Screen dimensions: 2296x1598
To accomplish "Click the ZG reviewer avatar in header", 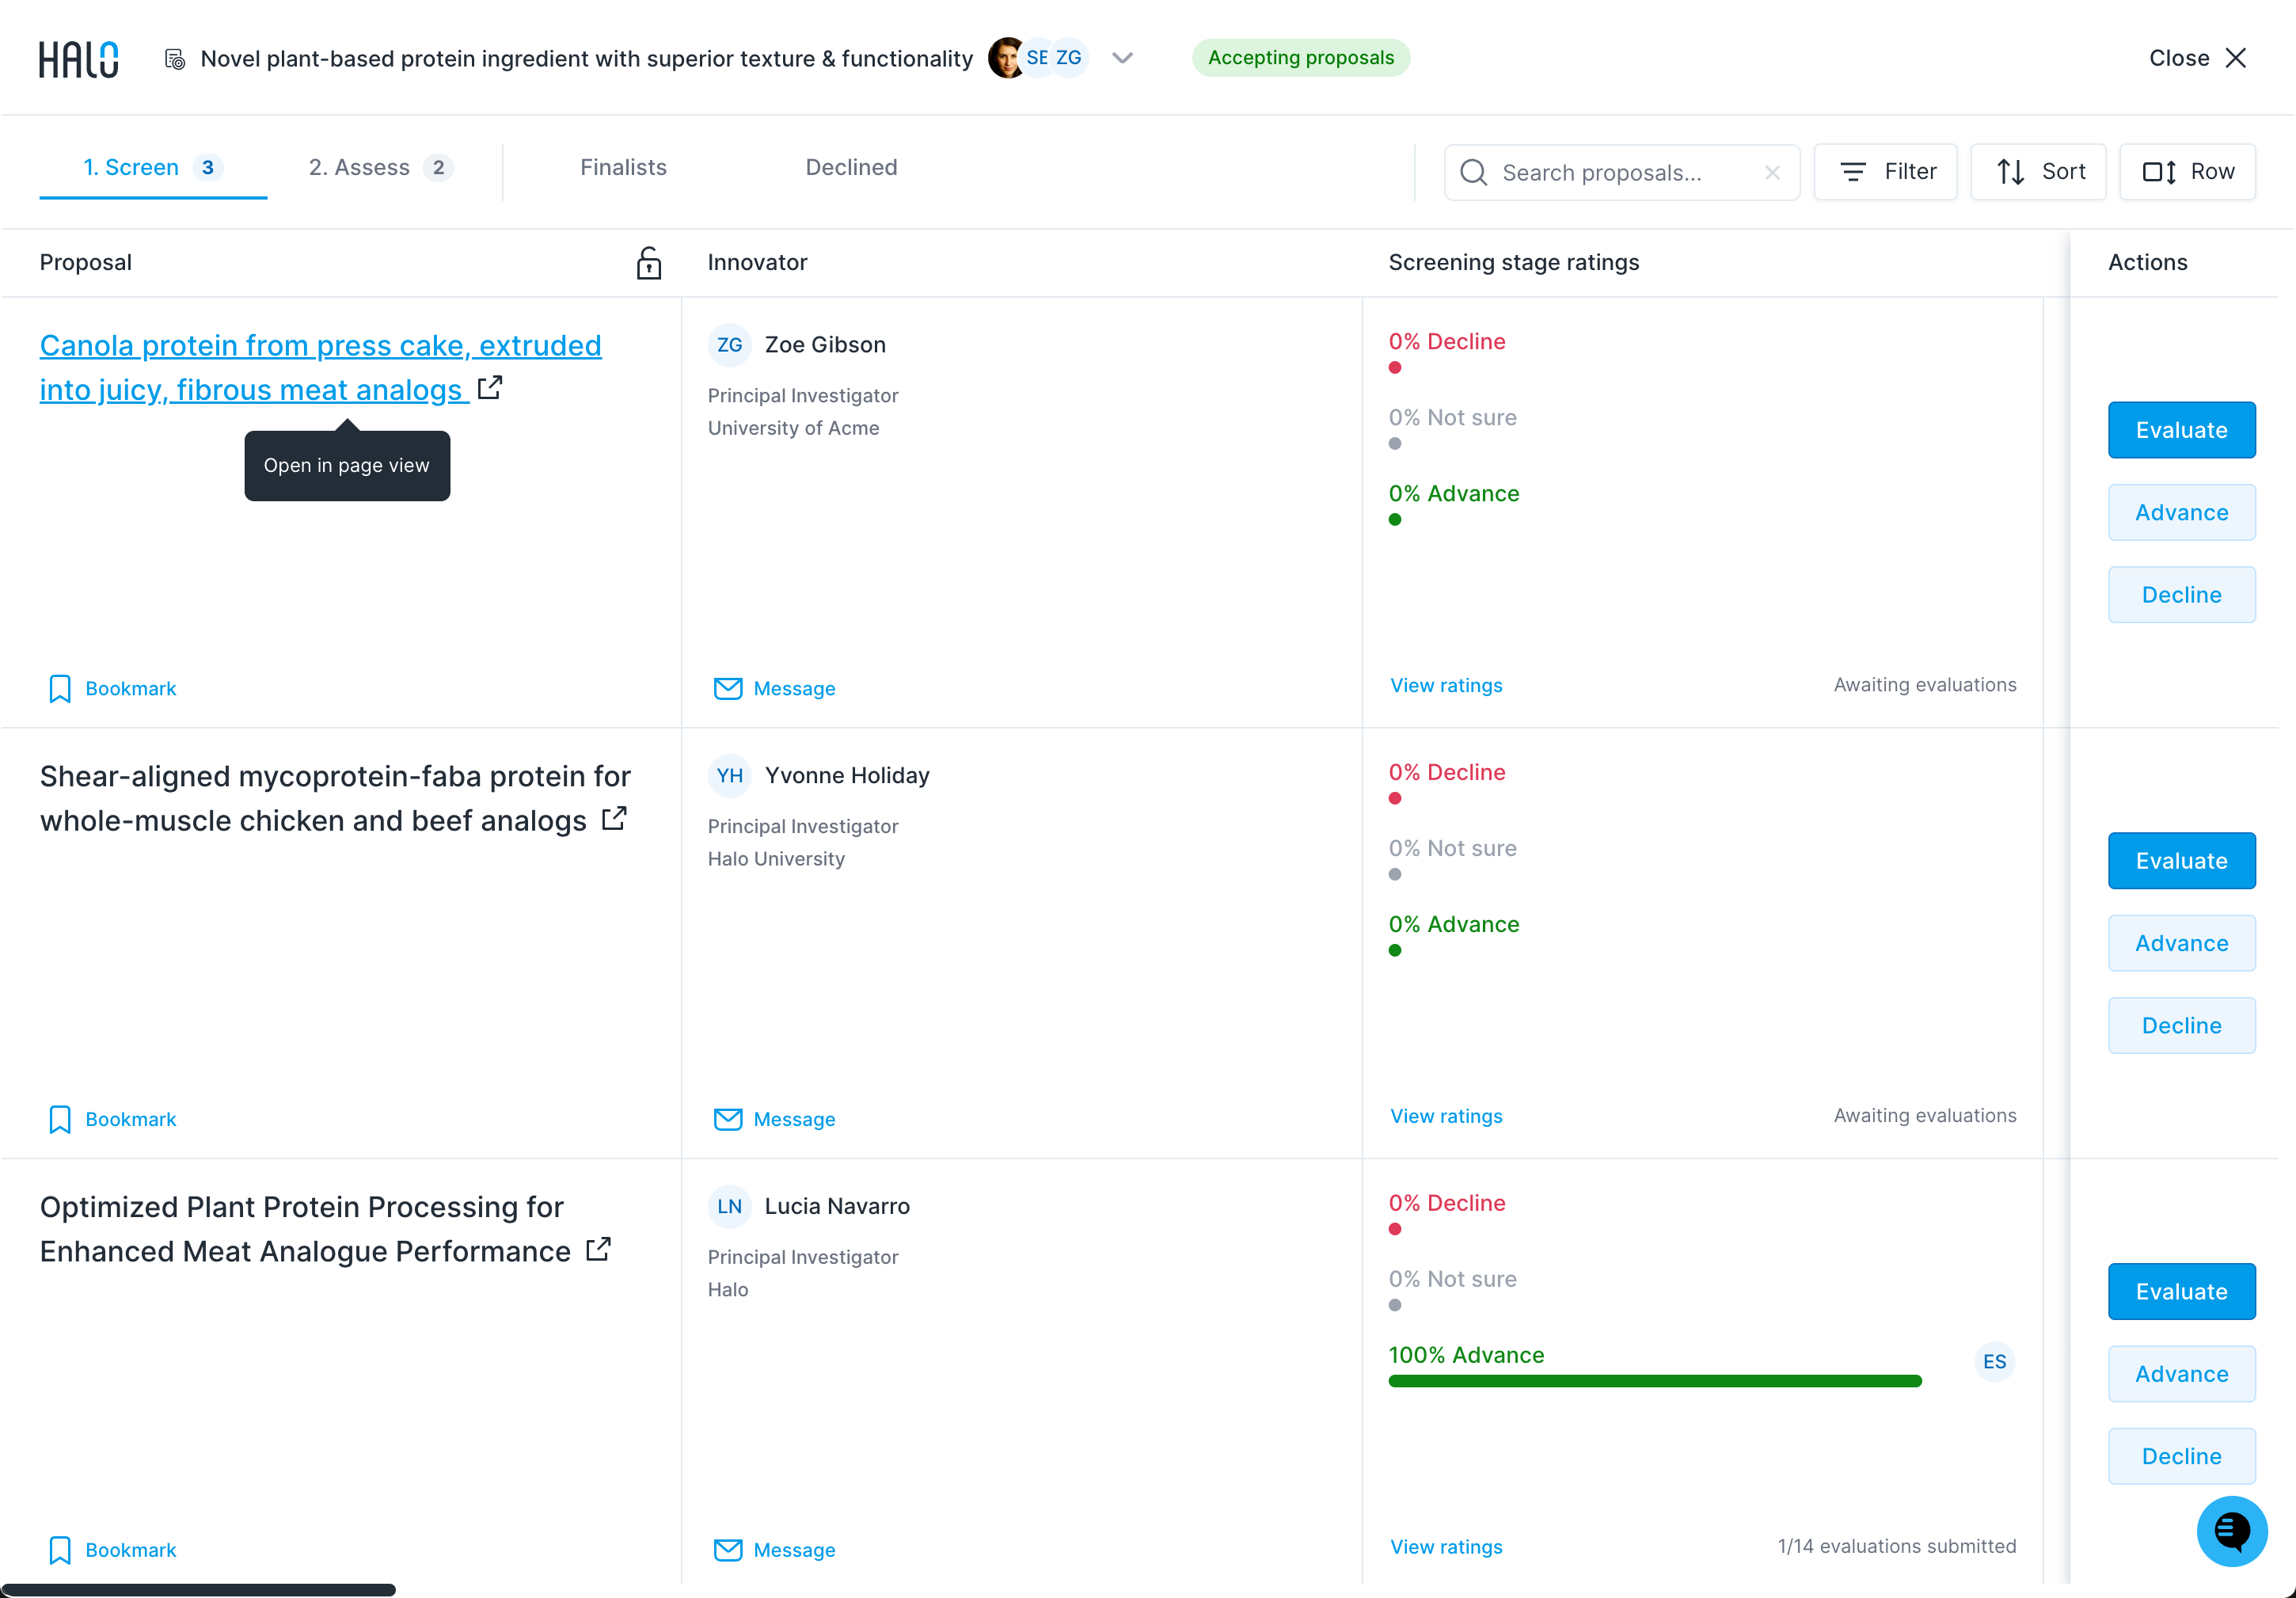I will point(1069,58).
